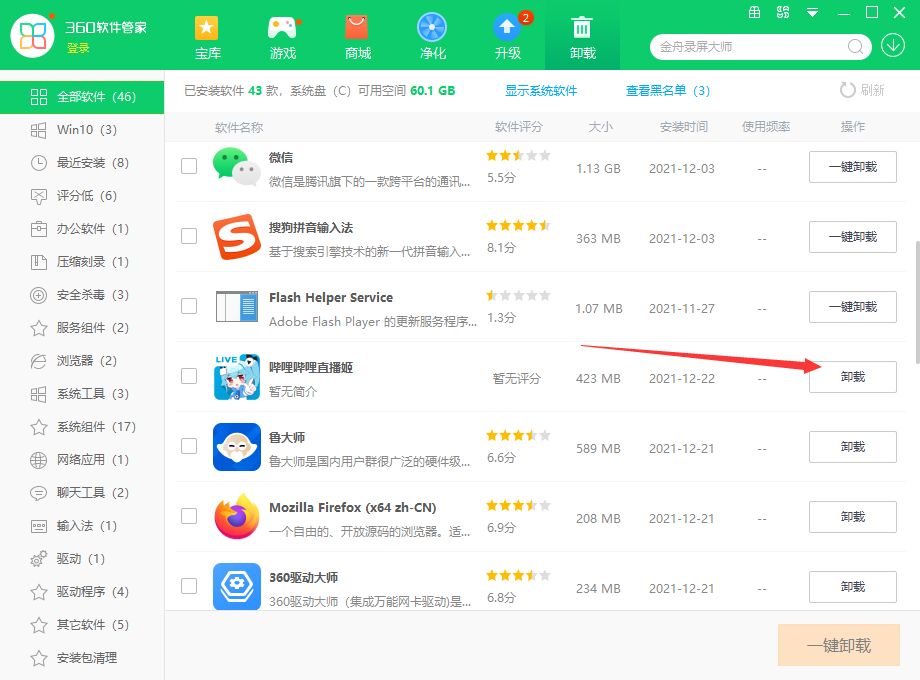Select Win10 (3) category
The height and width of the screenshot is (680, 920).
82,130
